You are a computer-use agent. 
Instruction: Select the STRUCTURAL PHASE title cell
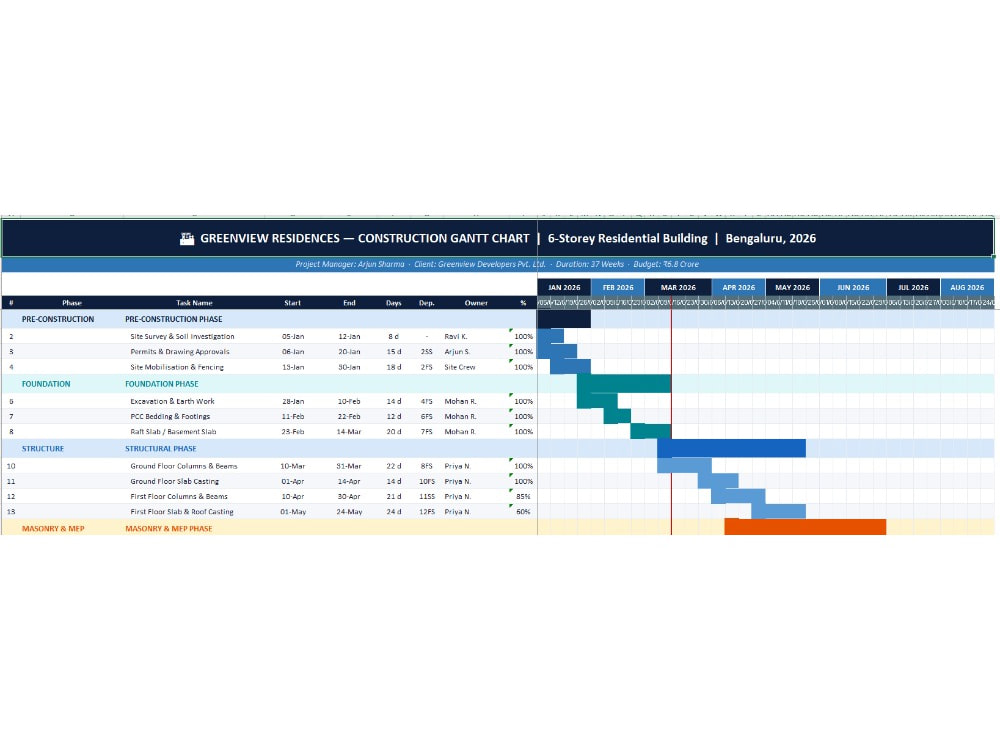(x=161, y=448)
